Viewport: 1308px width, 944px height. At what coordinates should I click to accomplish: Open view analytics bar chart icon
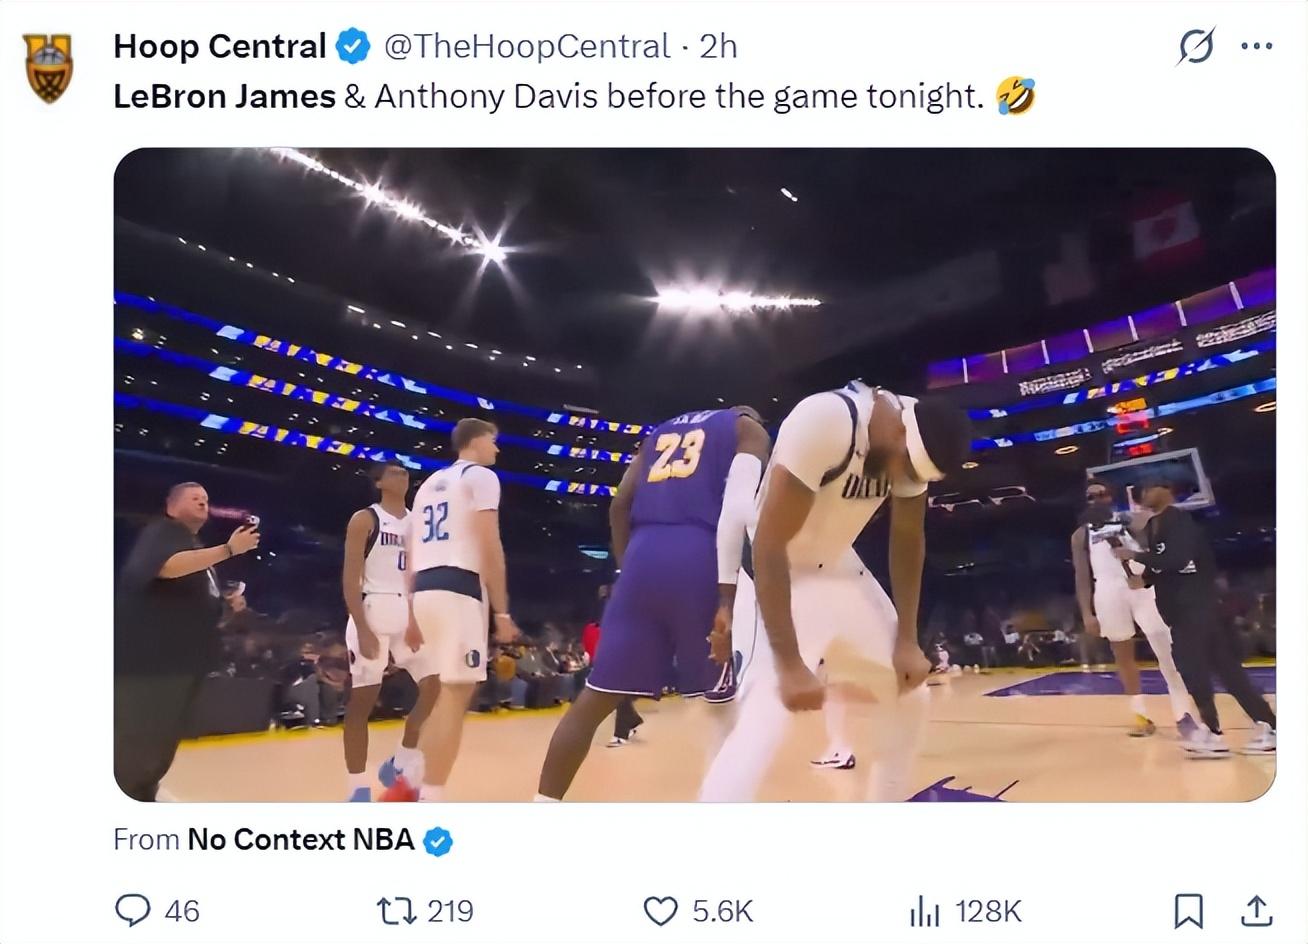[x=924, y=911]
